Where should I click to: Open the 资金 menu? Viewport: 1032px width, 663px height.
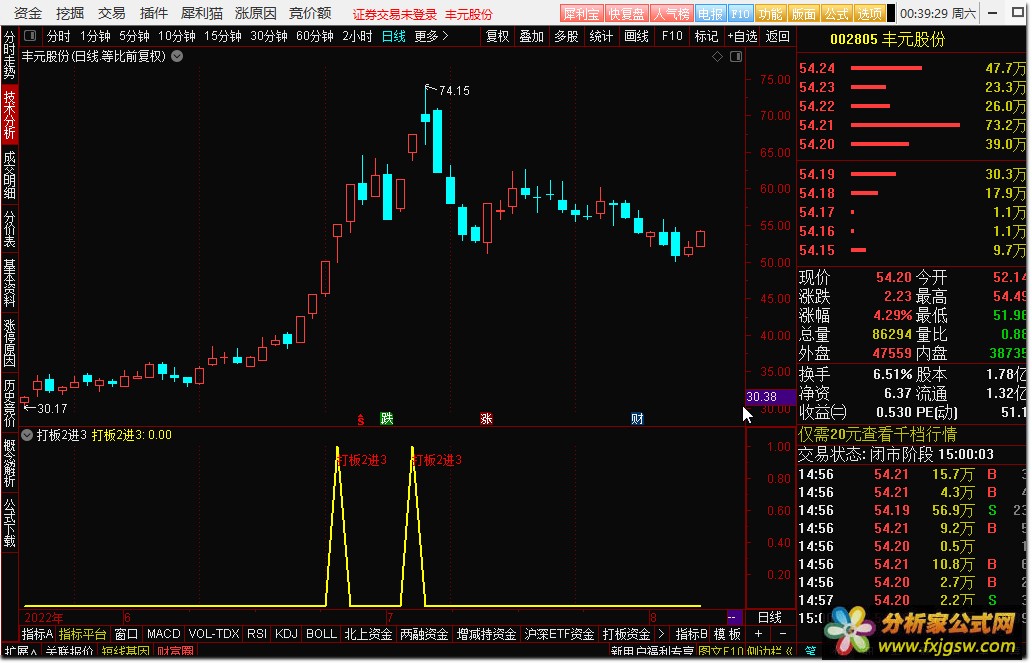(28, 13)
